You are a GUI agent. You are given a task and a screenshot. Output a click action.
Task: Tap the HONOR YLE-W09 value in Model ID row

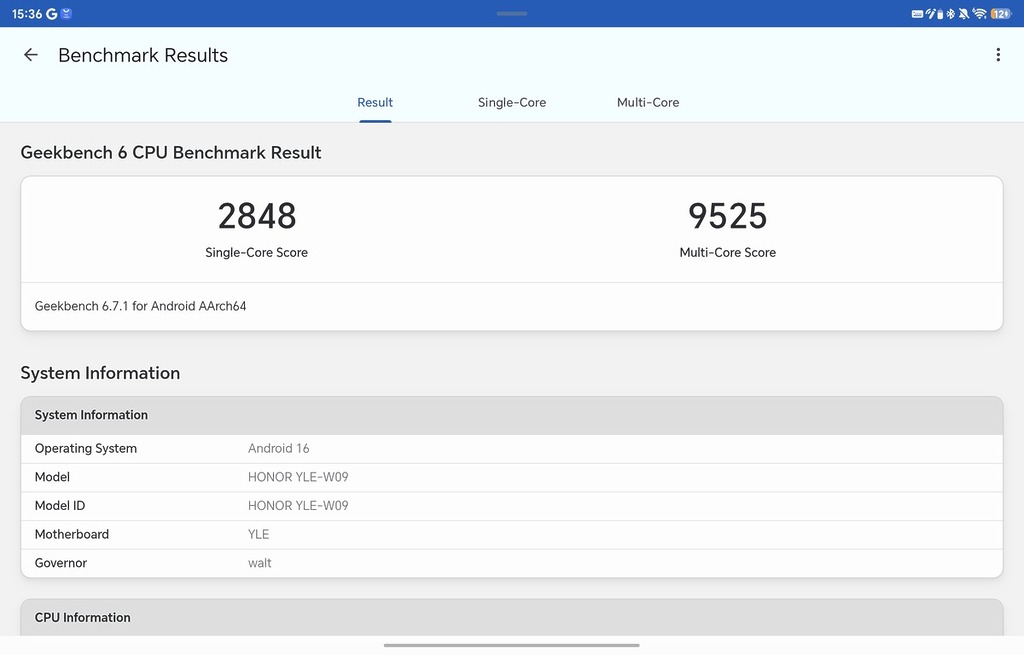[298, 506]
